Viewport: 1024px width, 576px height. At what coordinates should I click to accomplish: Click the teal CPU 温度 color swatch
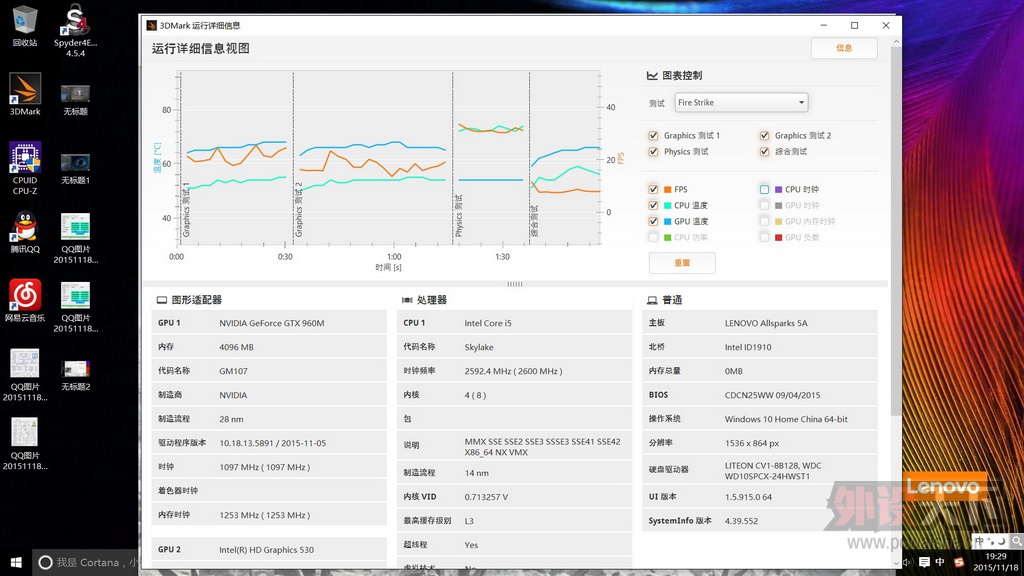[667, 205]
